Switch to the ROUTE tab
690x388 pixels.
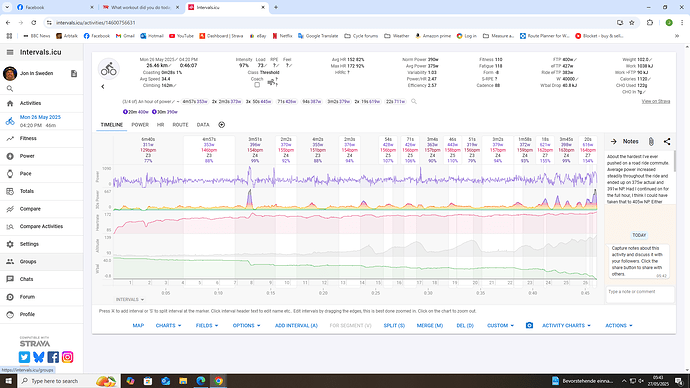(x=180, y=125)
